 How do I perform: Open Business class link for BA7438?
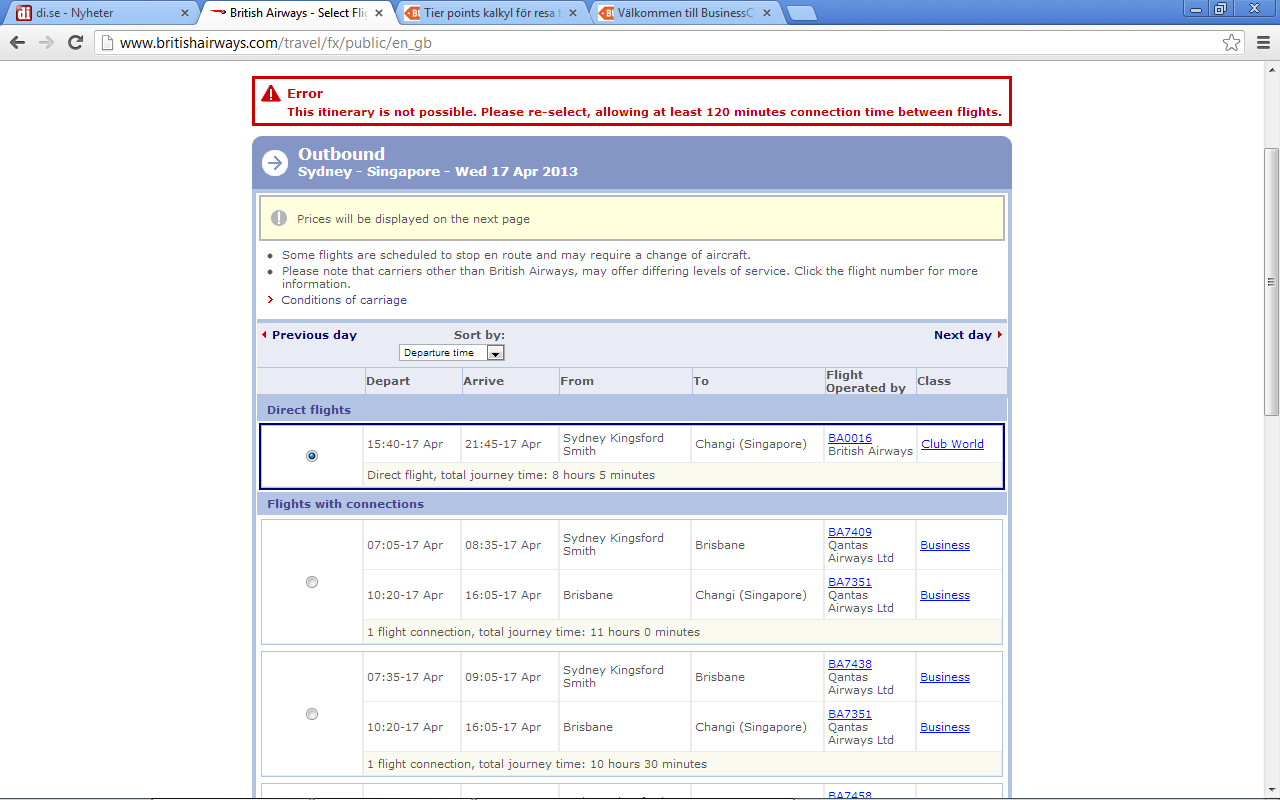tap(945, 677)
